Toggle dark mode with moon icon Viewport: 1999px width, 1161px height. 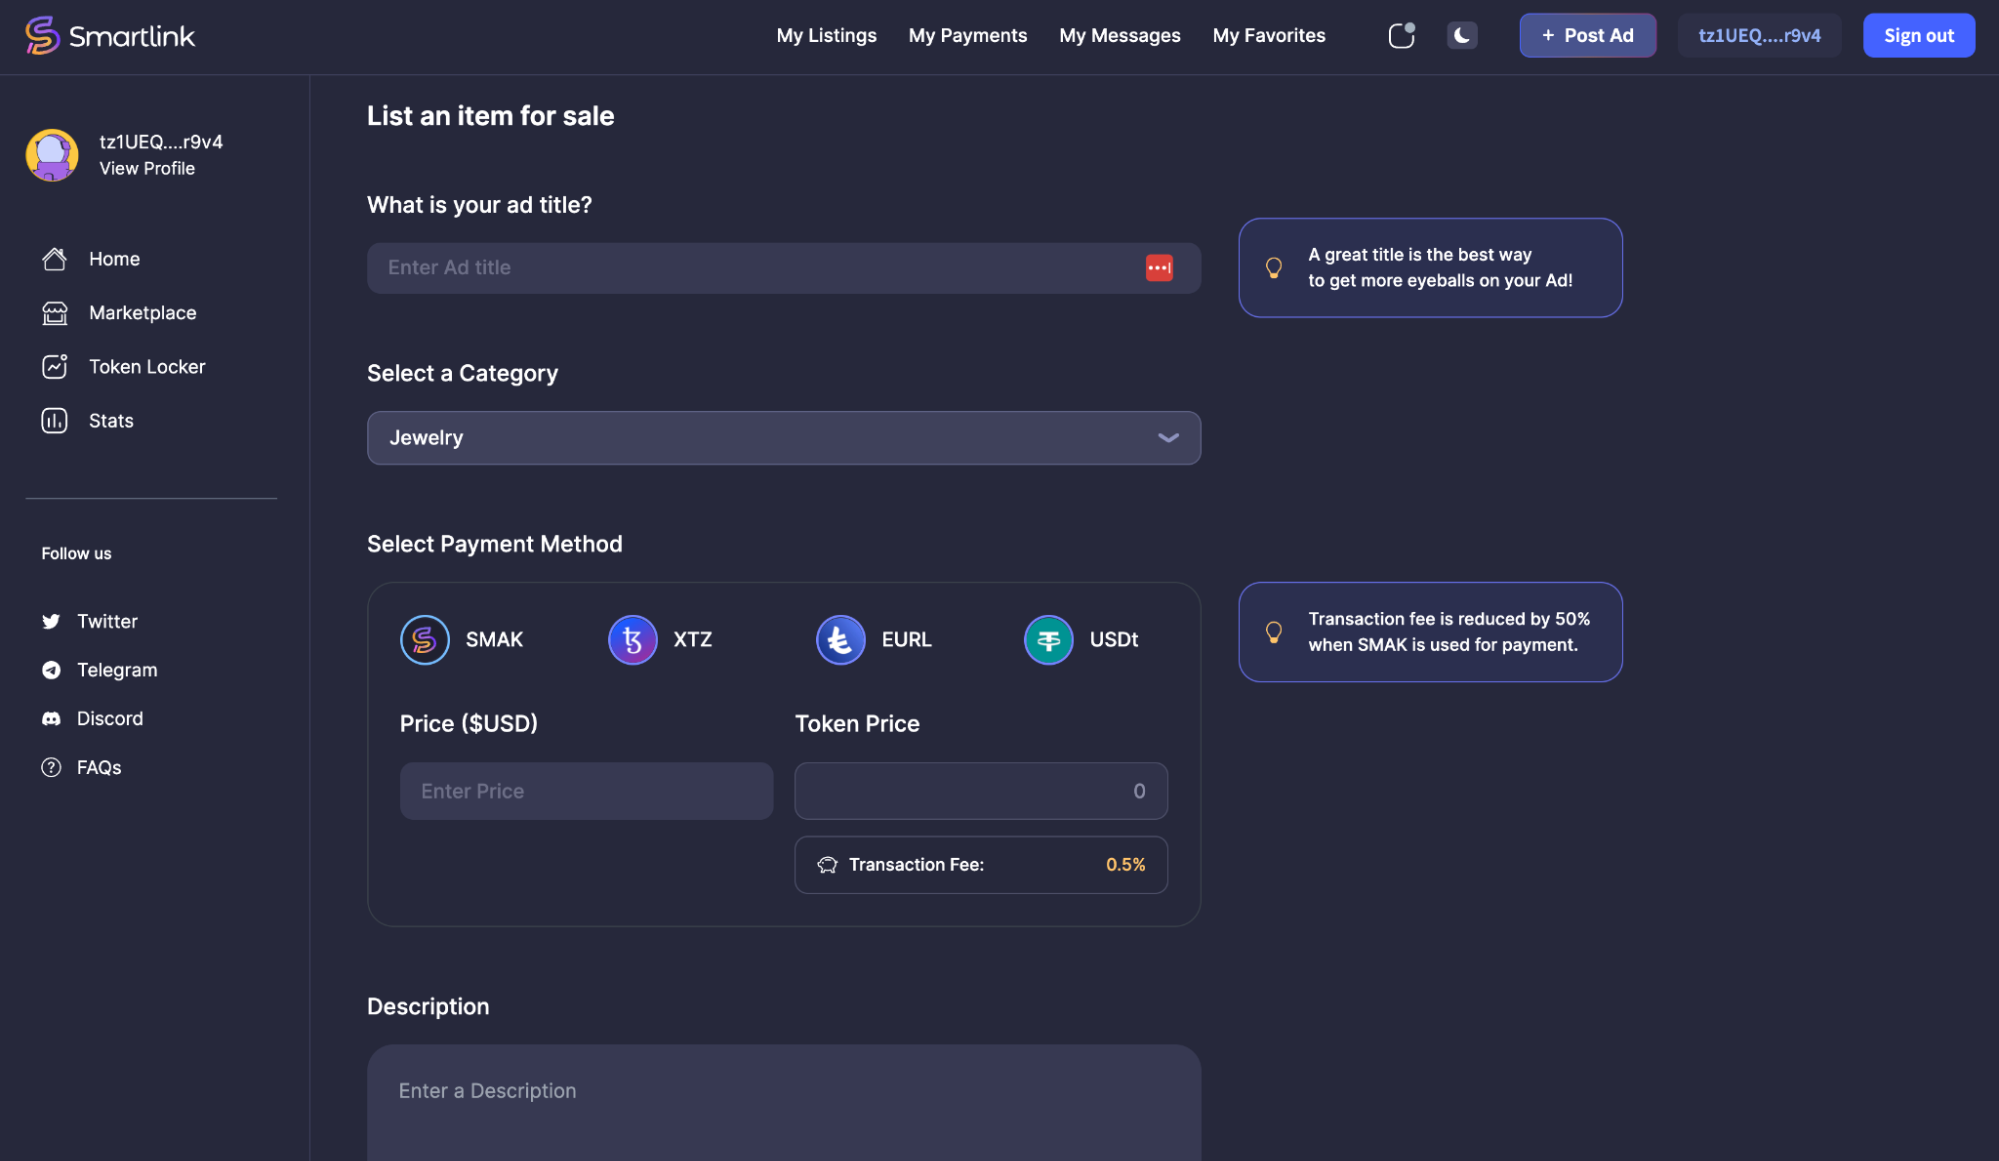(x=1461, y=35)
